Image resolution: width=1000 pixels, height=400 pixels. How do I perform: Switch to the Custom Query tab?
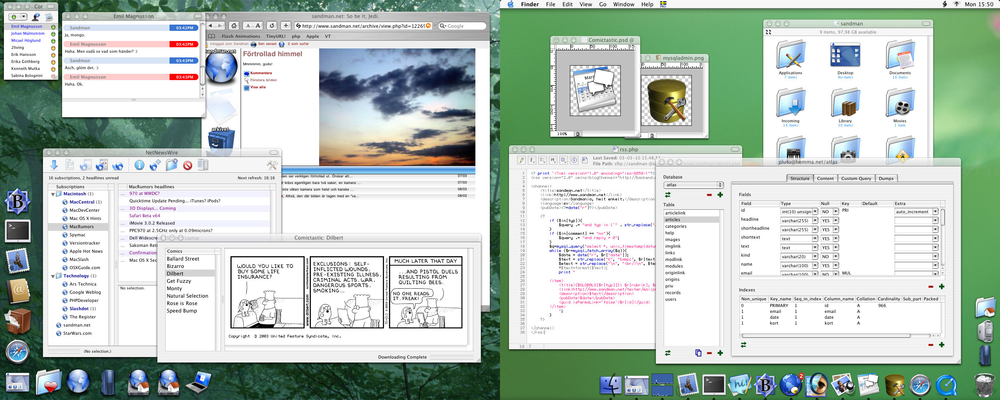(856, 178)
